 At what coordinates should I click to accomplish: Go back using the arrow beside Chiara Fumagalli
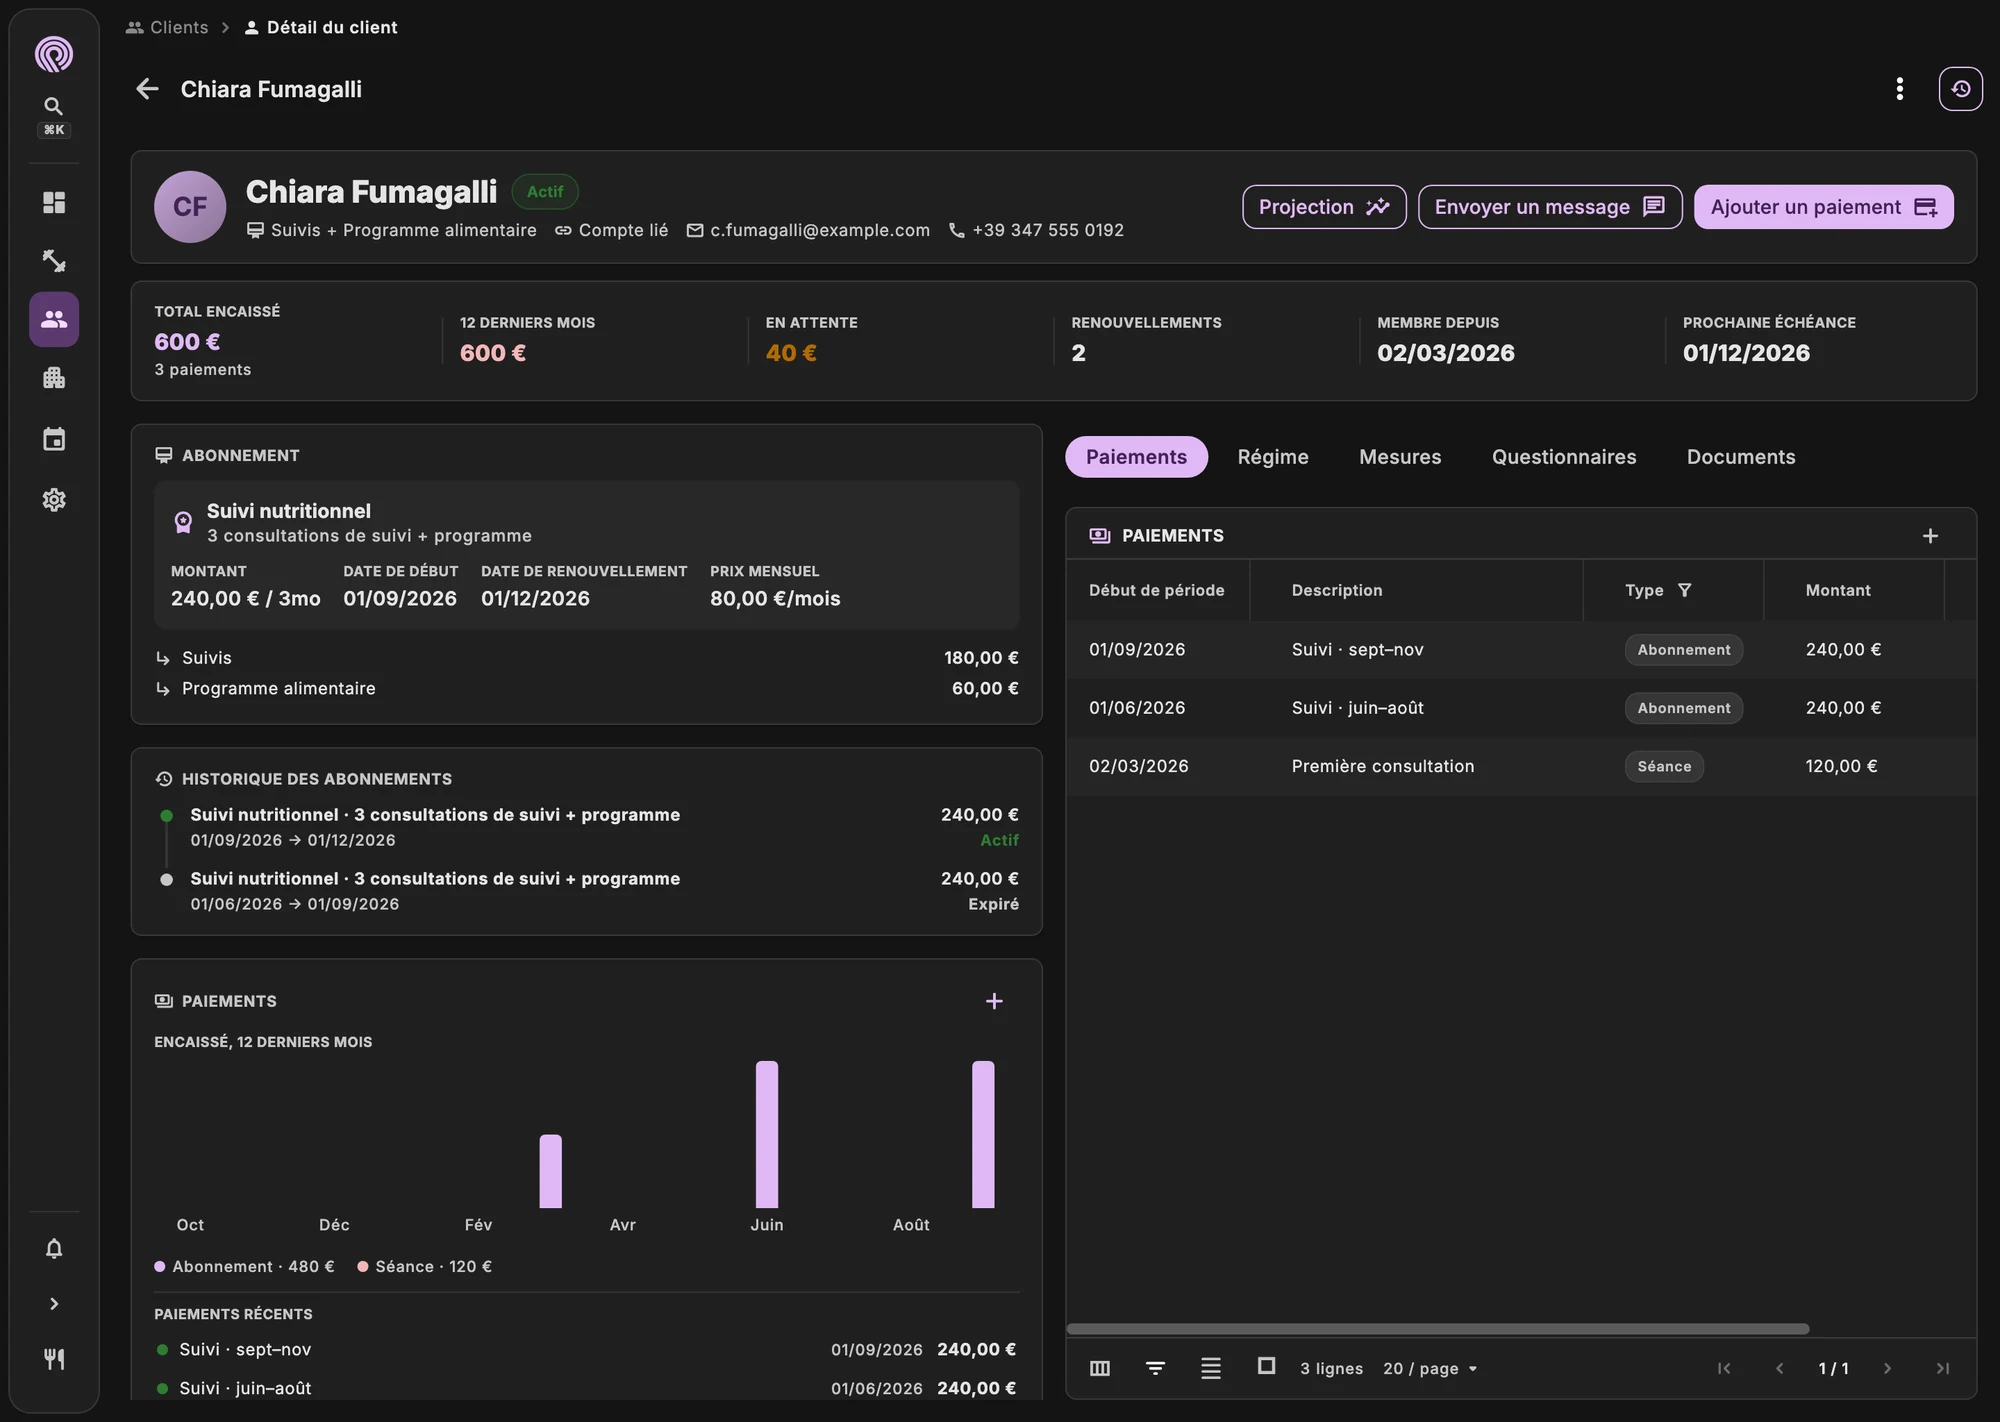(147, 89)
